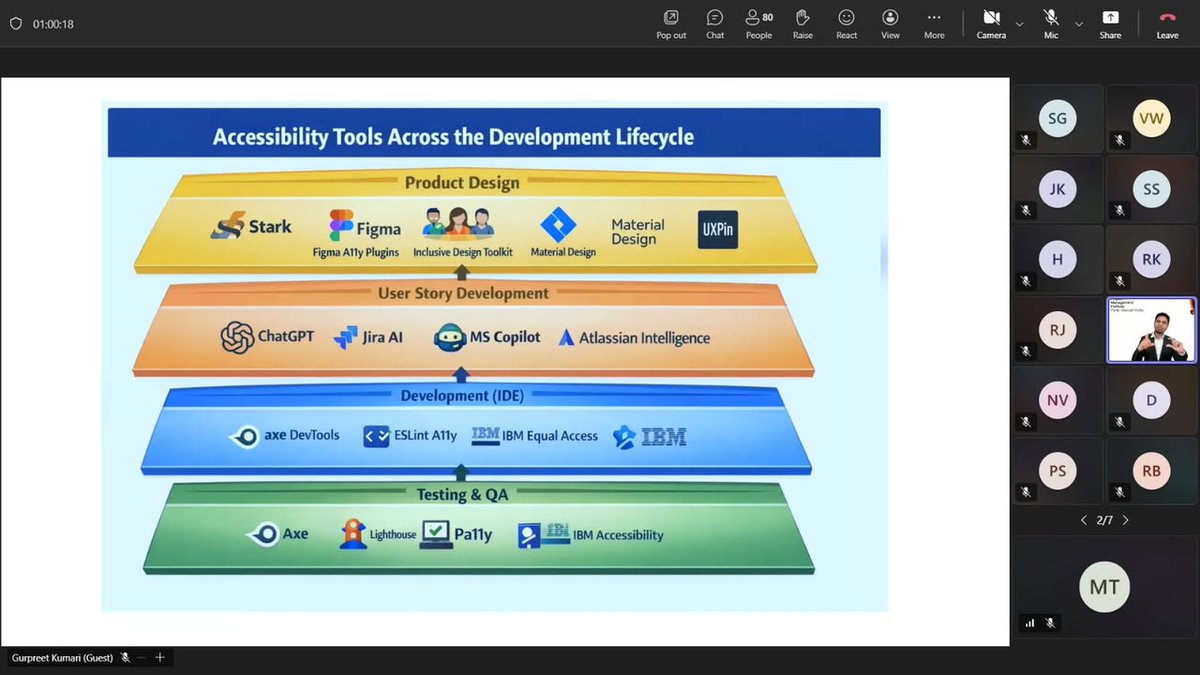Pop out the shared content window
This screenshot has width=1200, height=675.
pos(671,24)
